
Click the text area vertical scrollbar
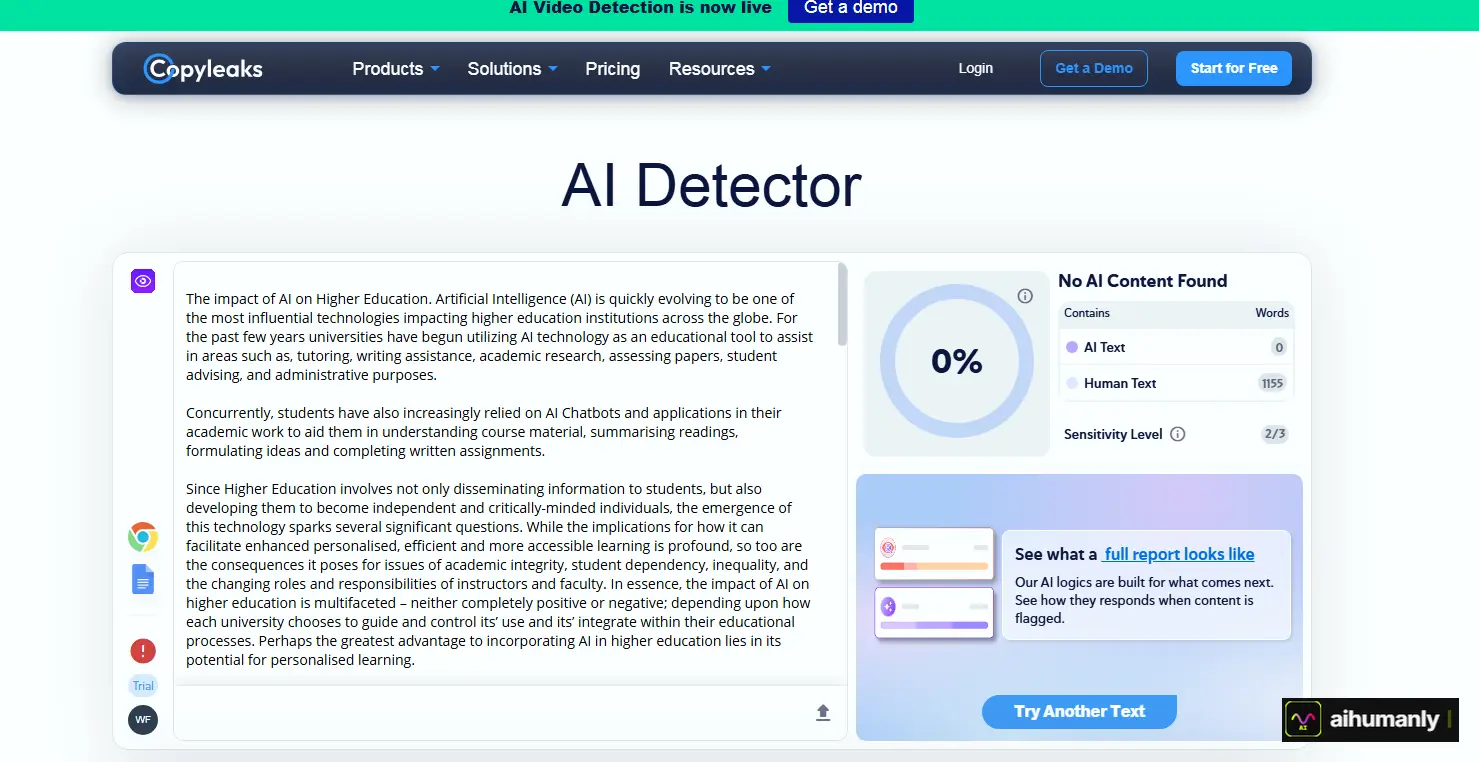(x=843, y=305)
